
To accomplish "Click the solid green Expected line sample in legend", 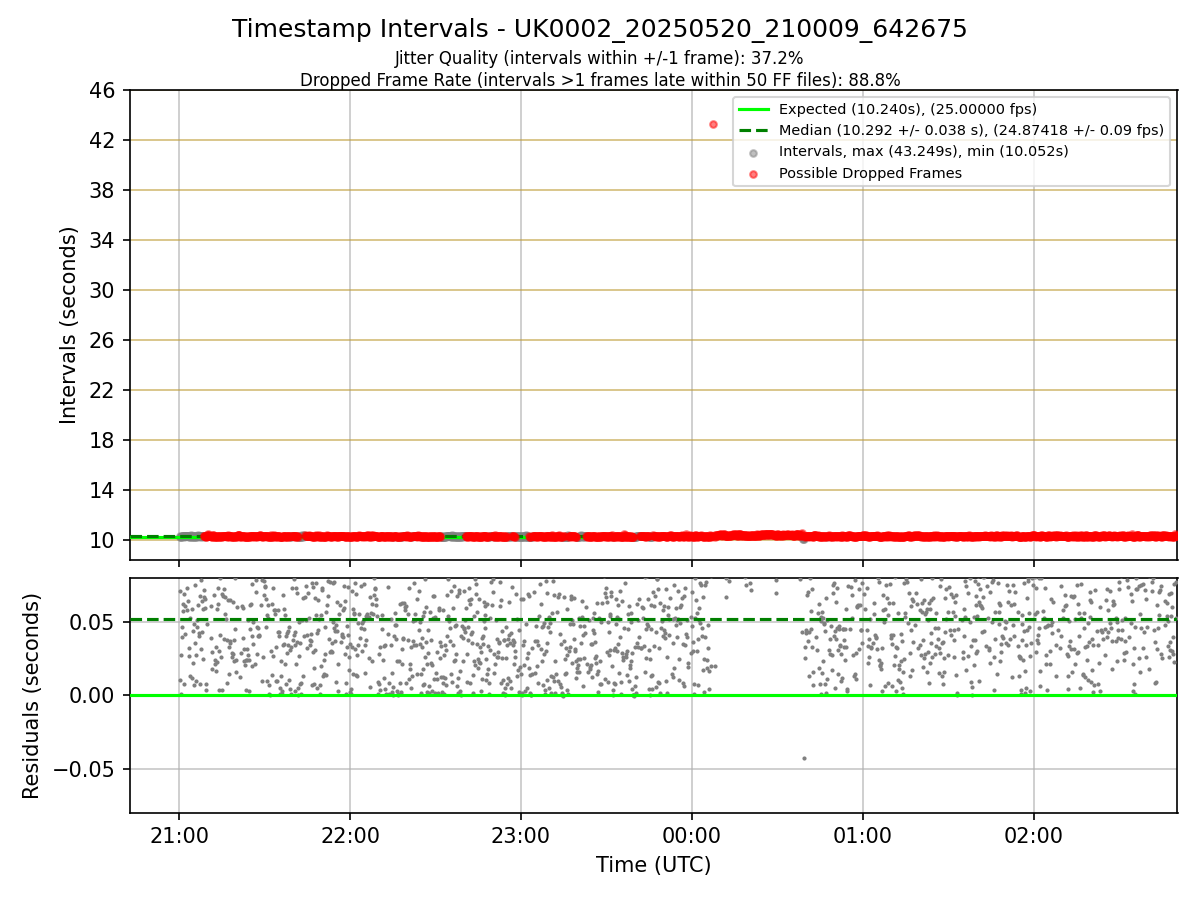I will tap(754, 109).
